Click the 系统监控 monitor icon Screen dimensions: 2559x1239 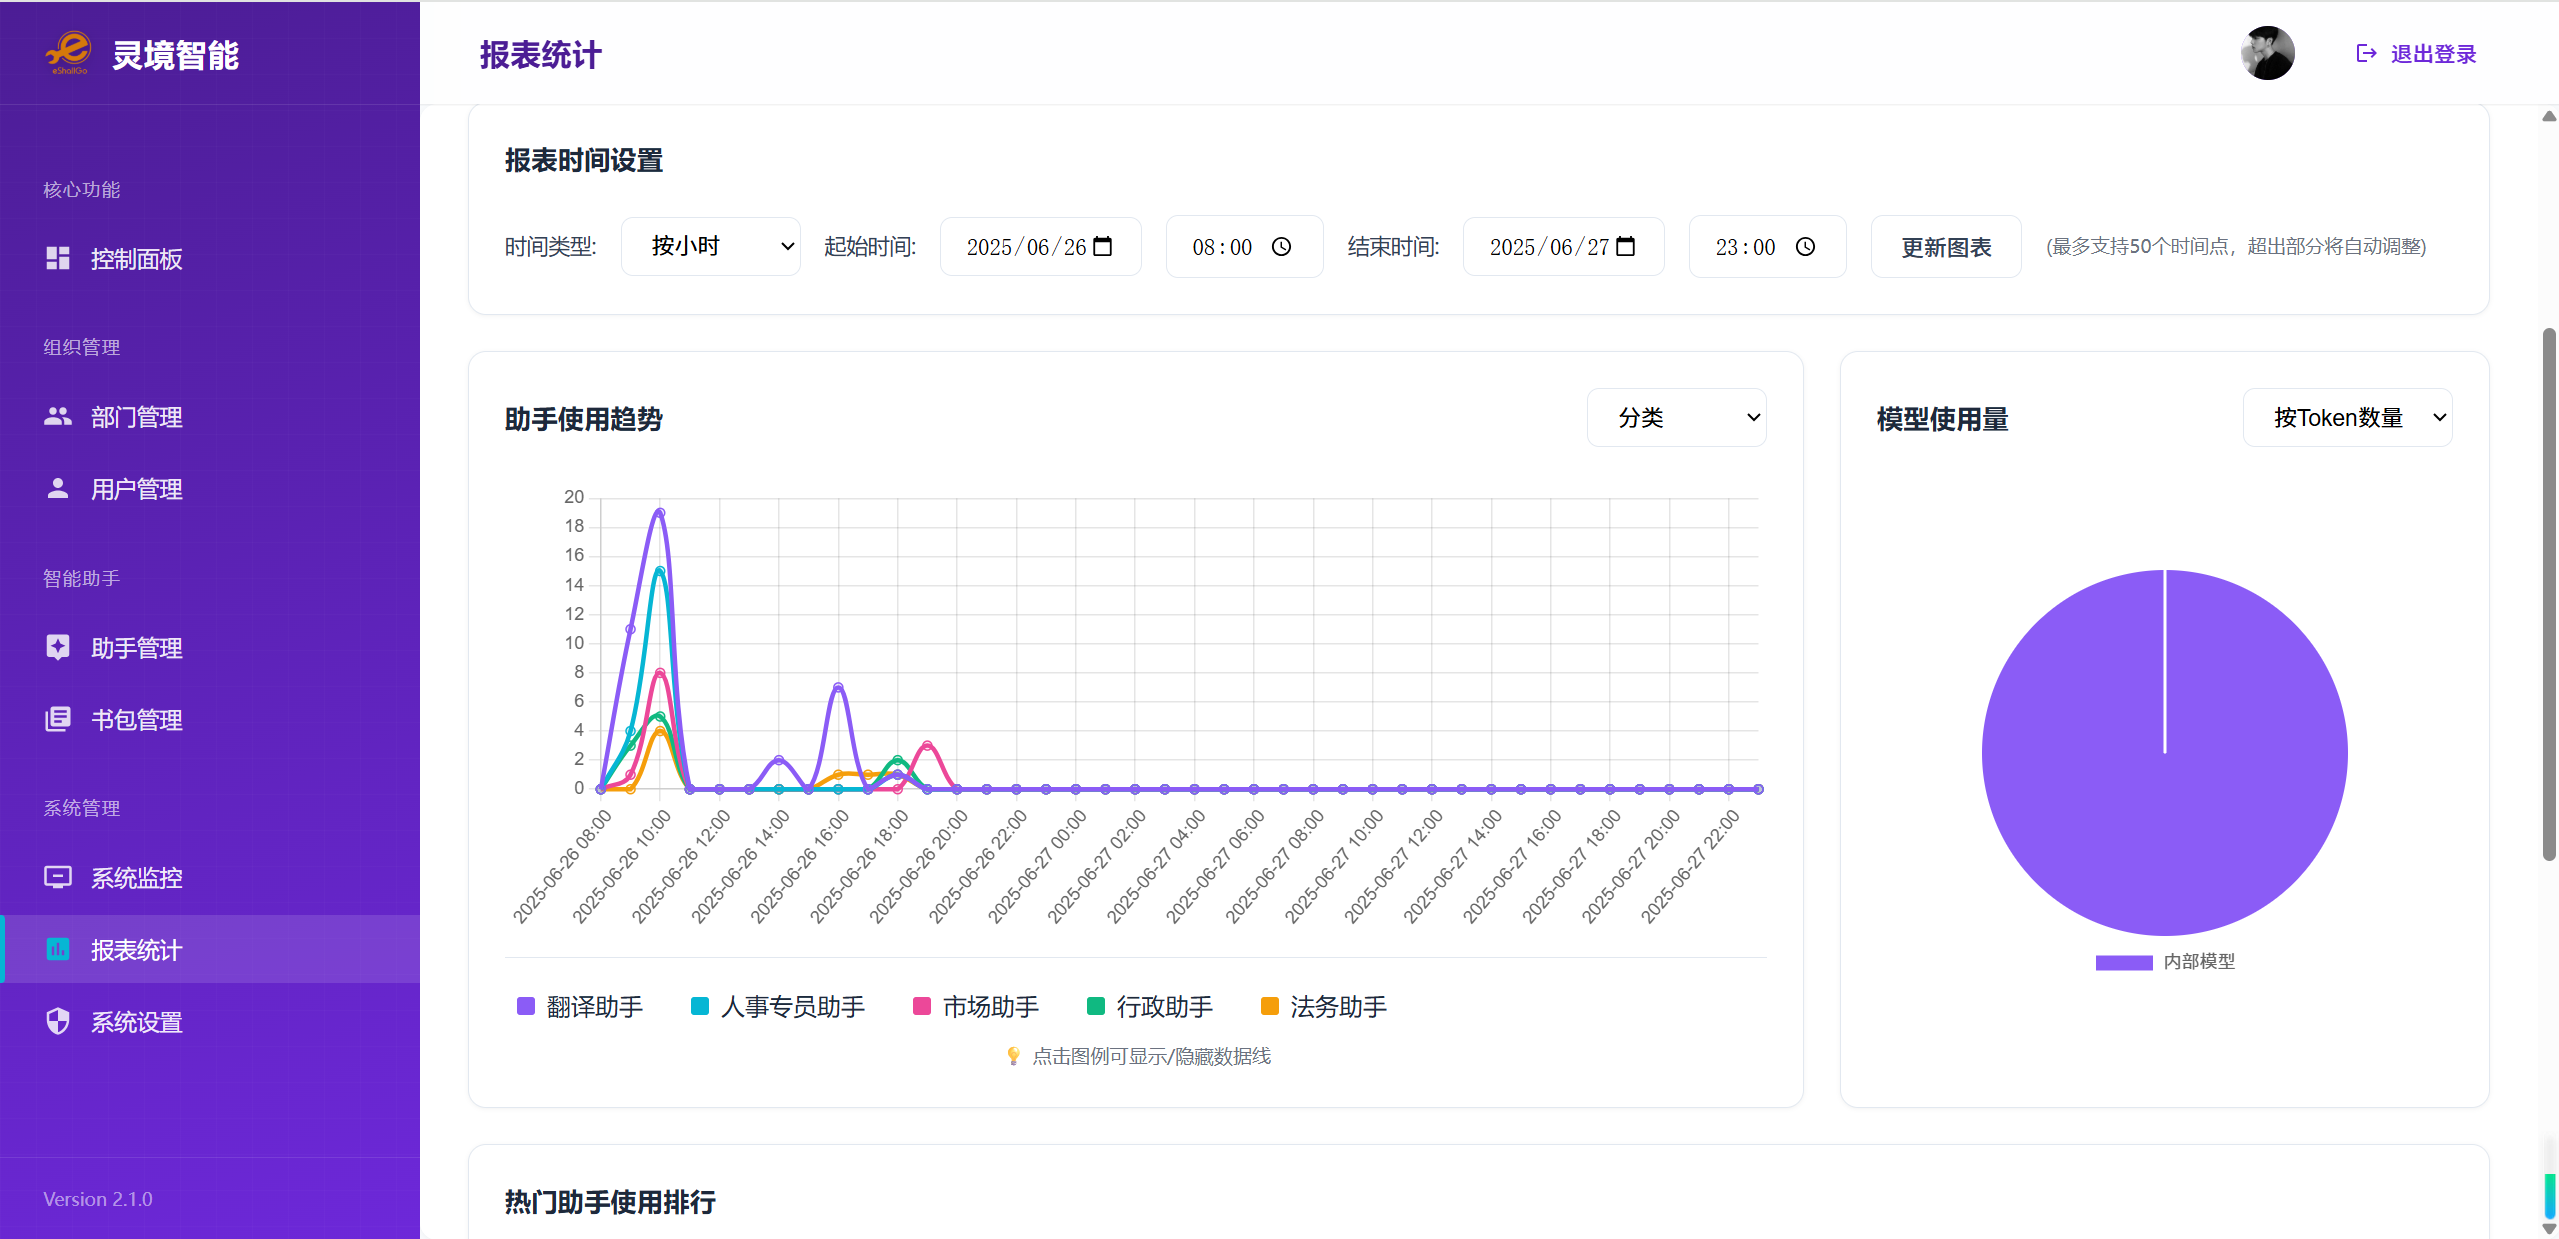[58, 878]
